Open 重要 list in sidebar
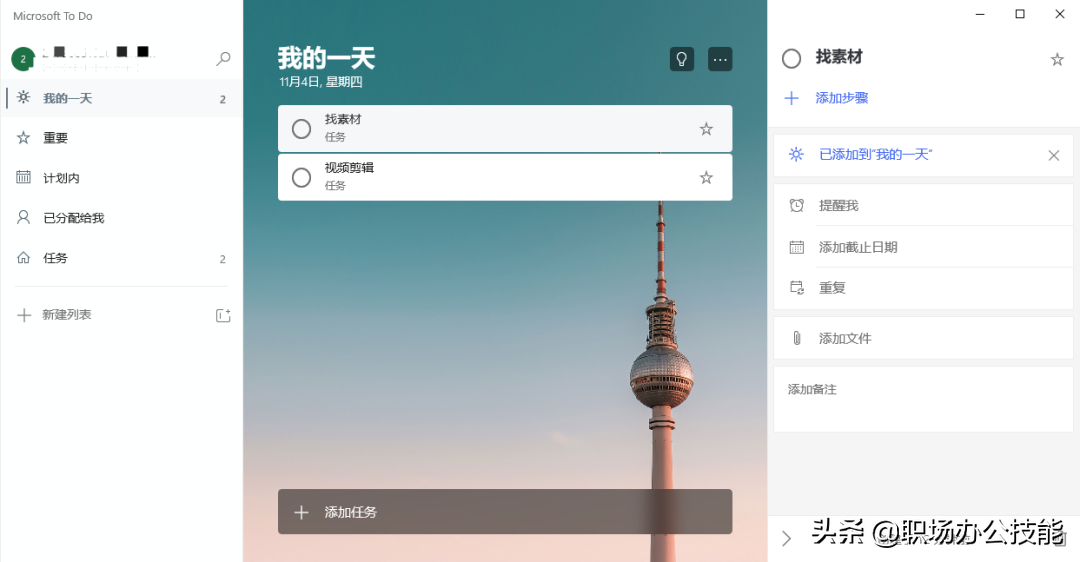 [121, 138]
